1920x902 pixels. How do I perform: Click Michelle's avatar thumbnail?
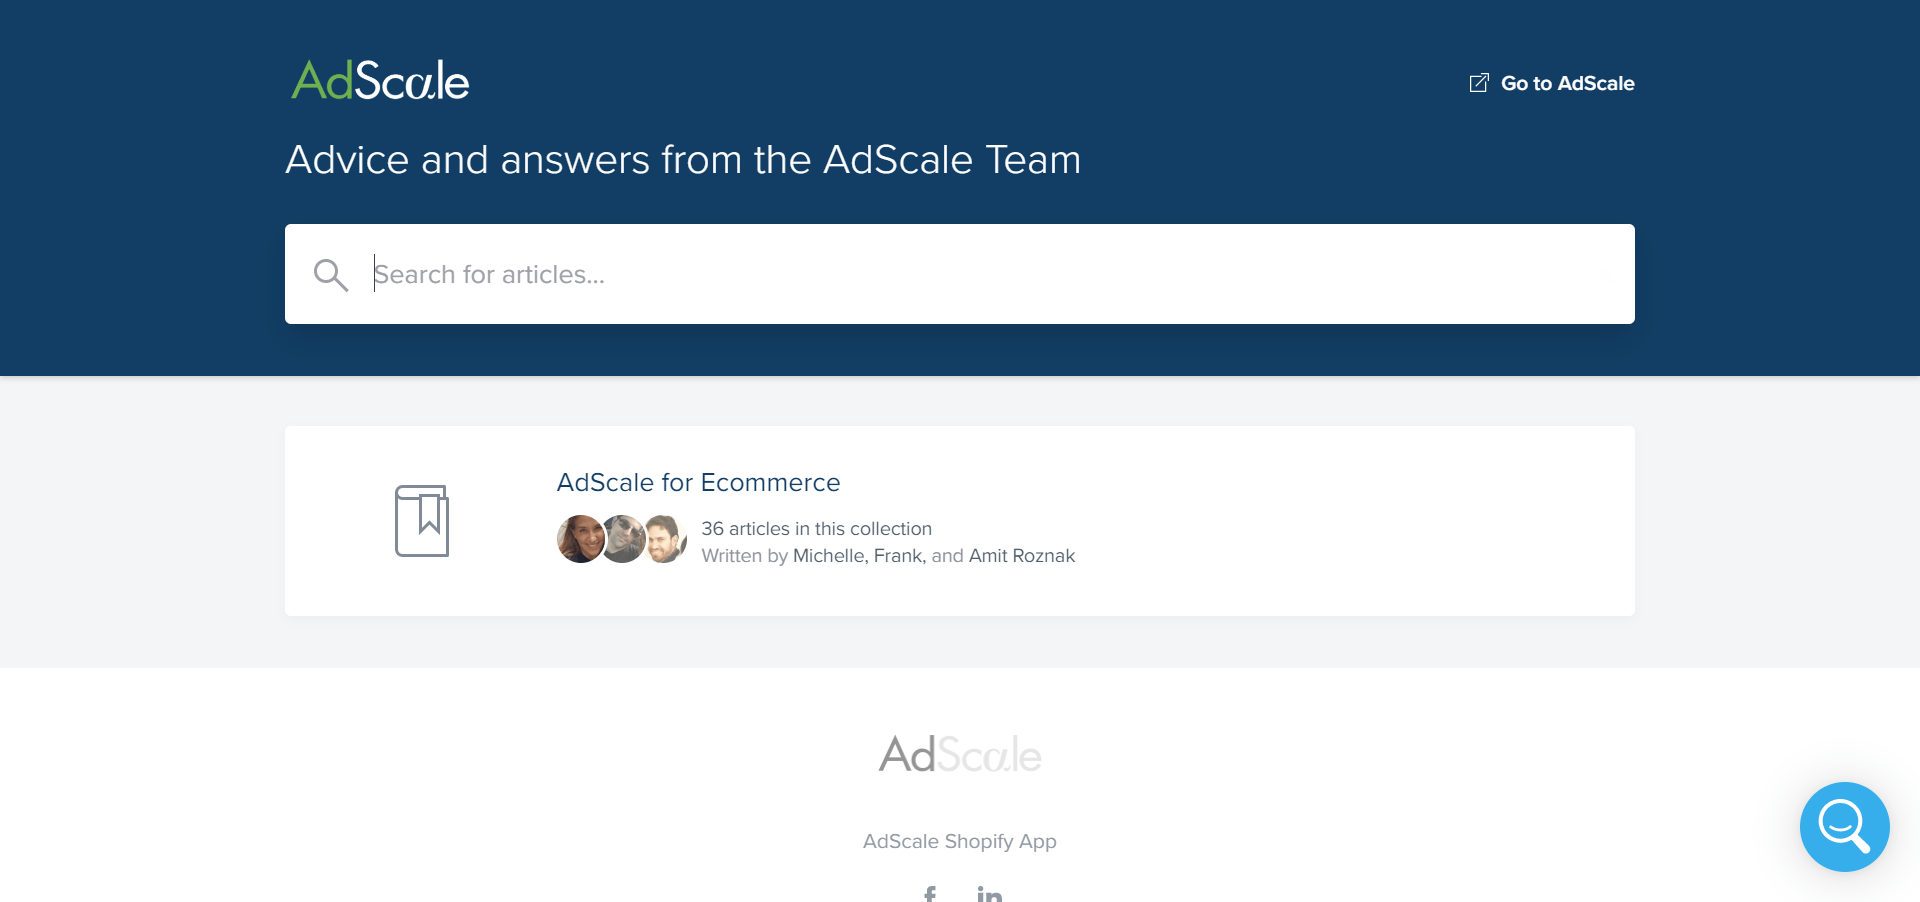[x=580, y=539]
